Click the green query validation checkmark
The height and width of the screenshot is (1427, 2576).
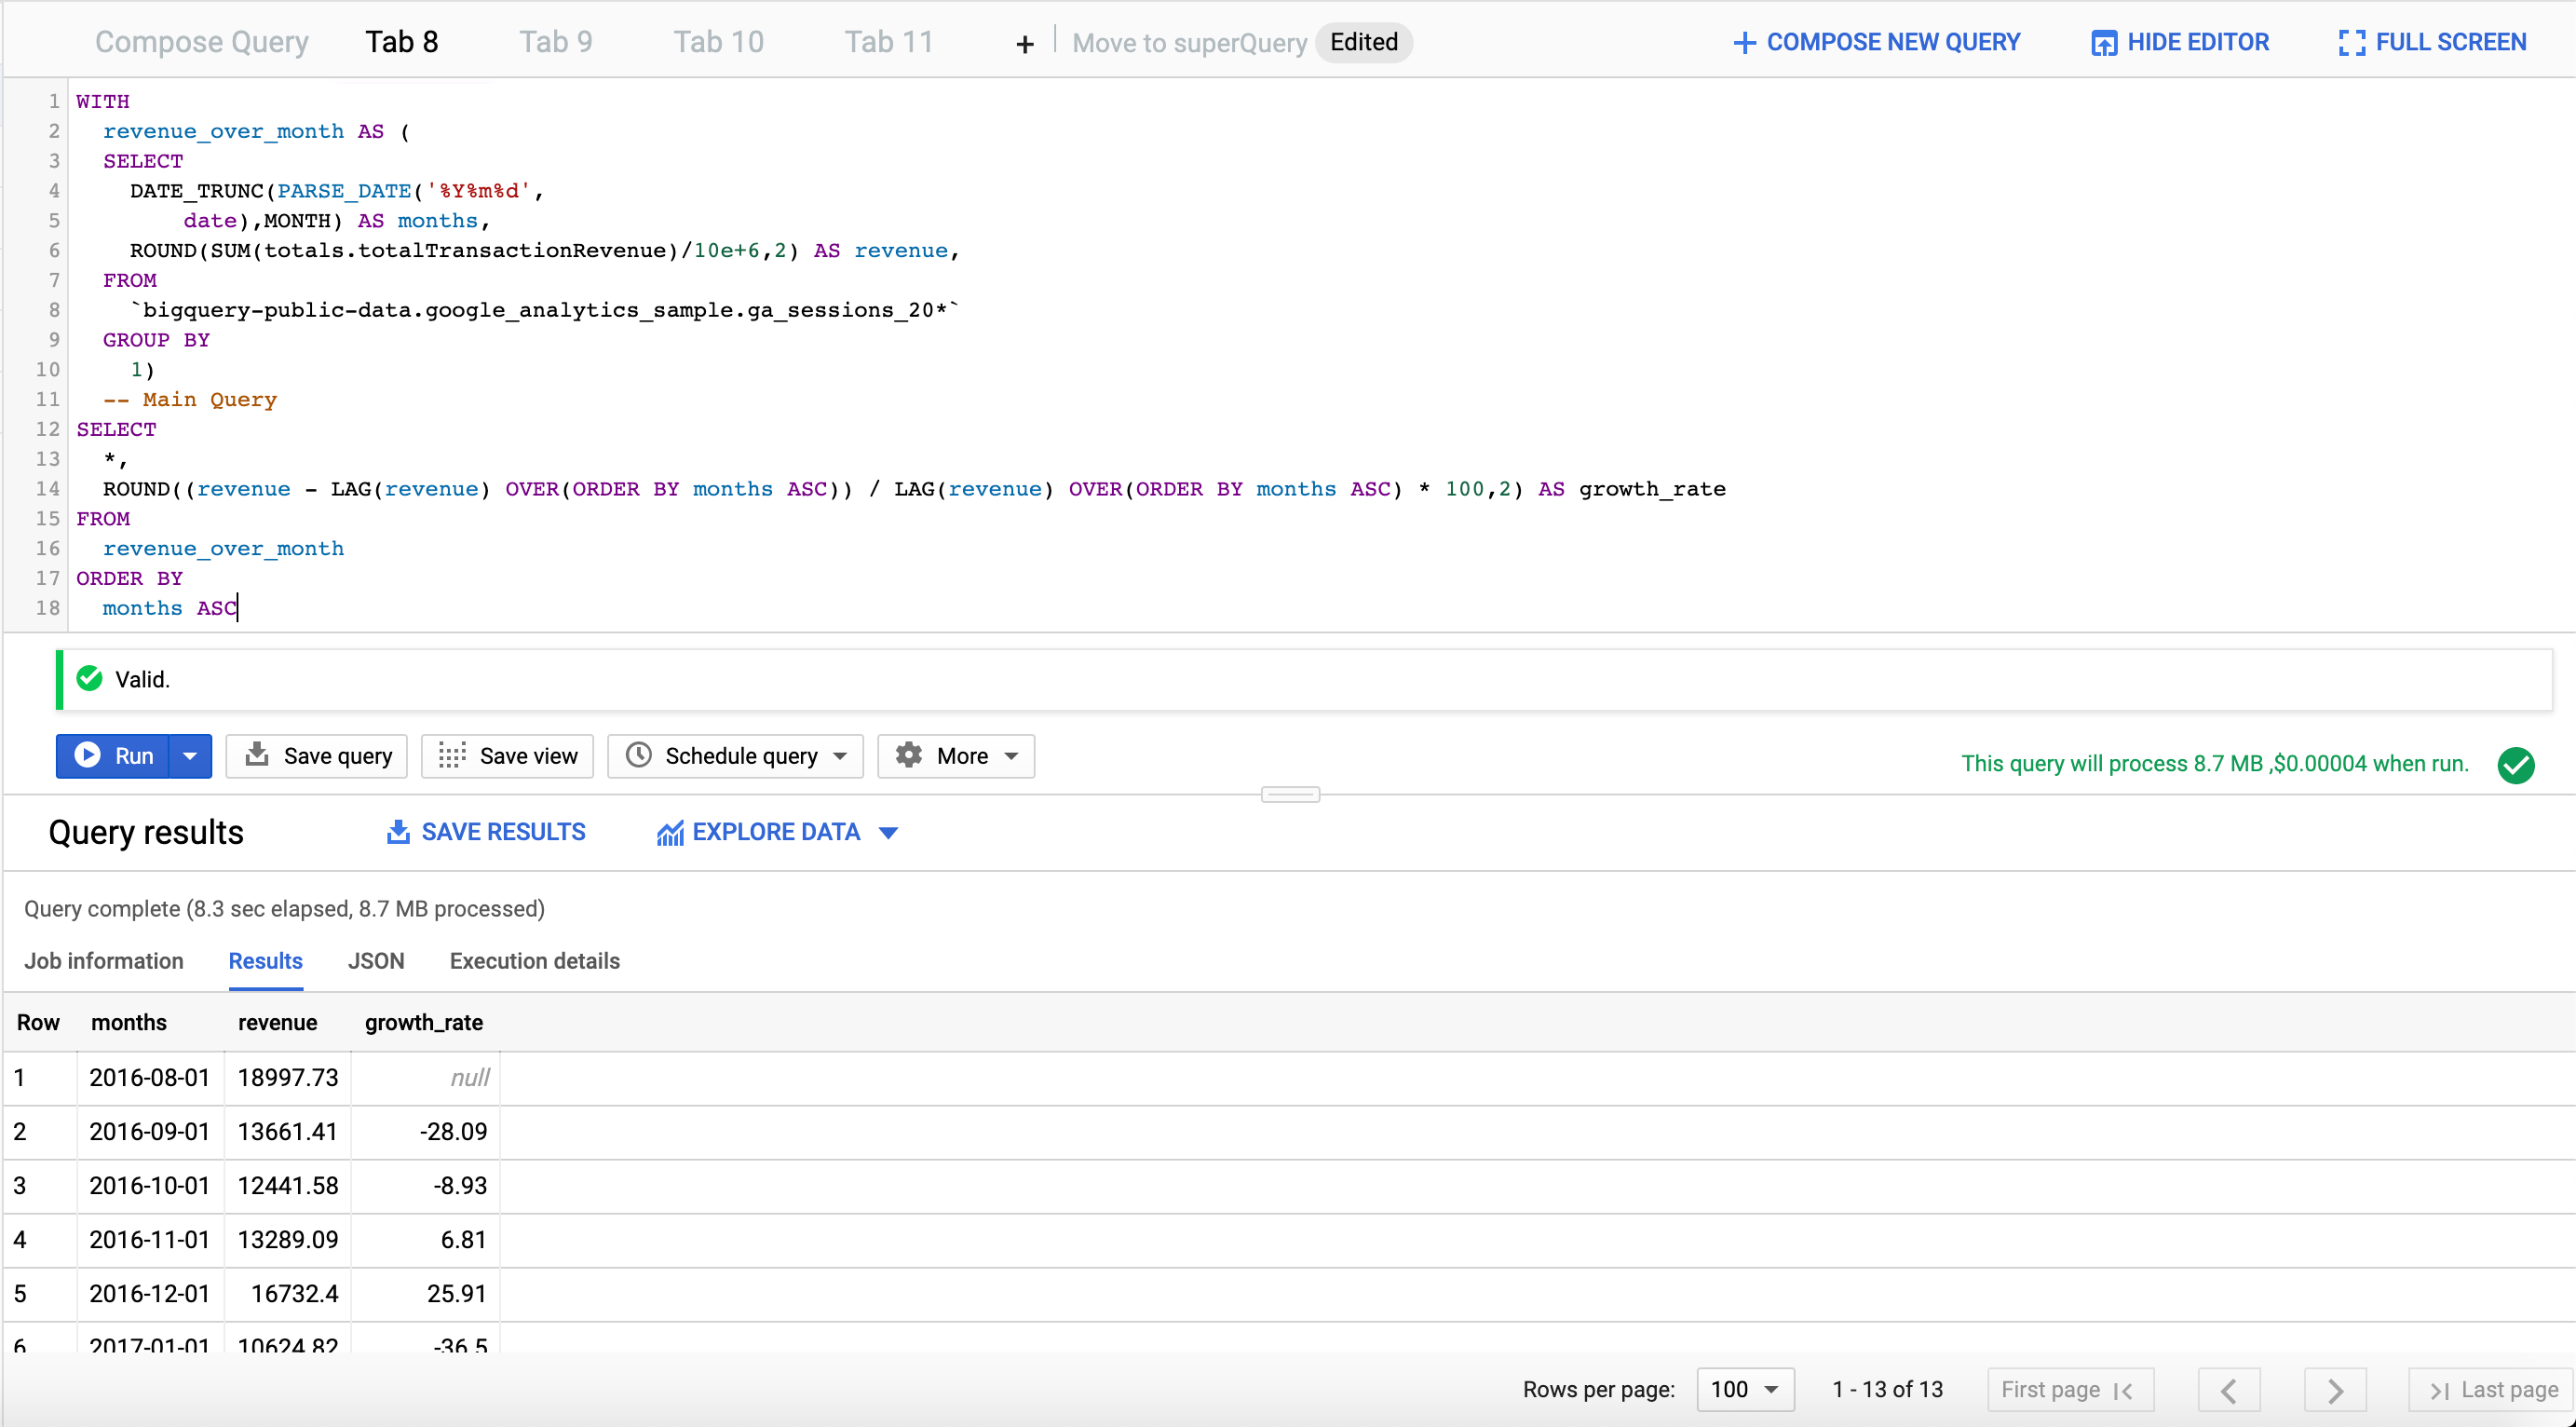[2515, 765]
